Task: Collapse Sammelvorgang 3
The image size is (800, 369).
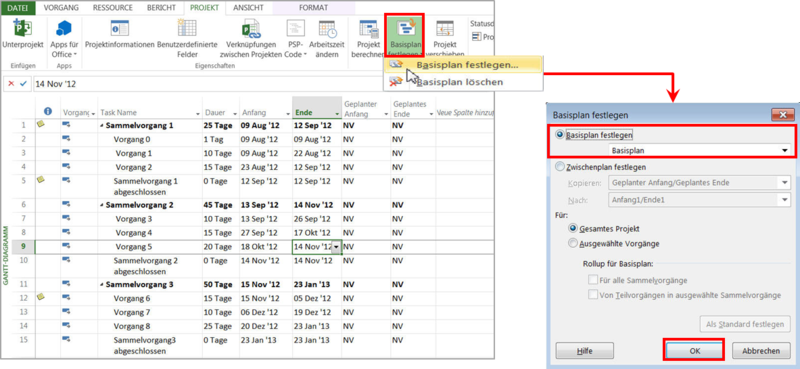Action: [x=102, y=285]
